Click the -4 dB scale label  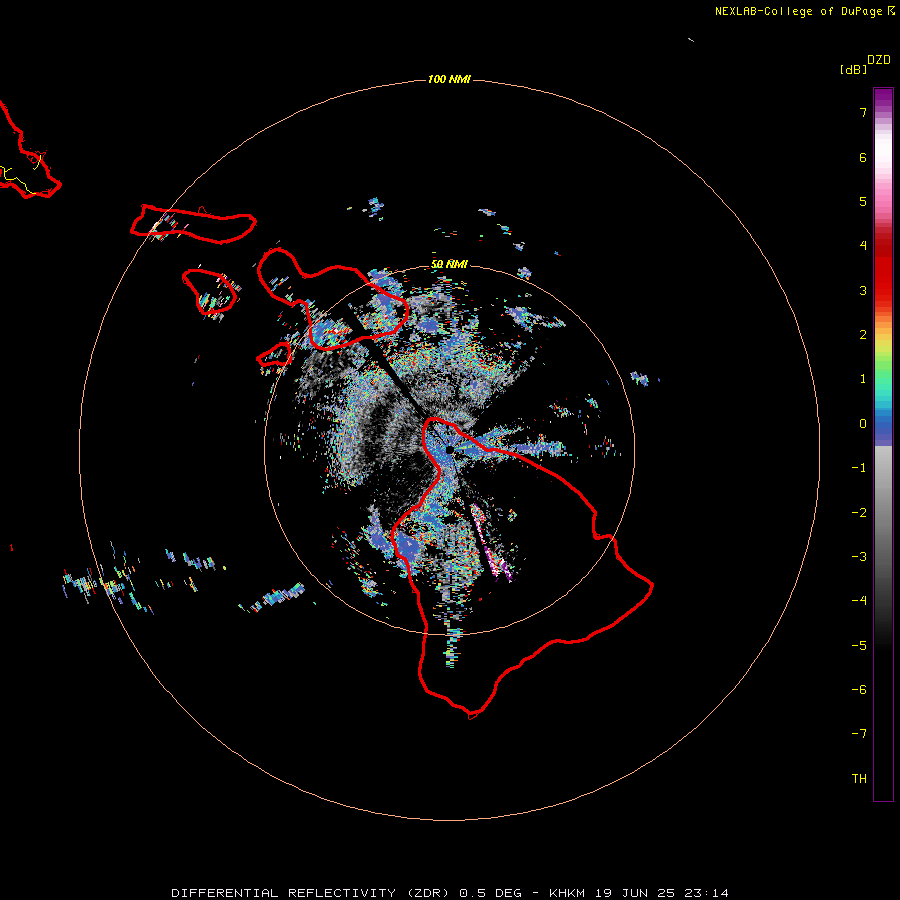(x=859, y=601)
